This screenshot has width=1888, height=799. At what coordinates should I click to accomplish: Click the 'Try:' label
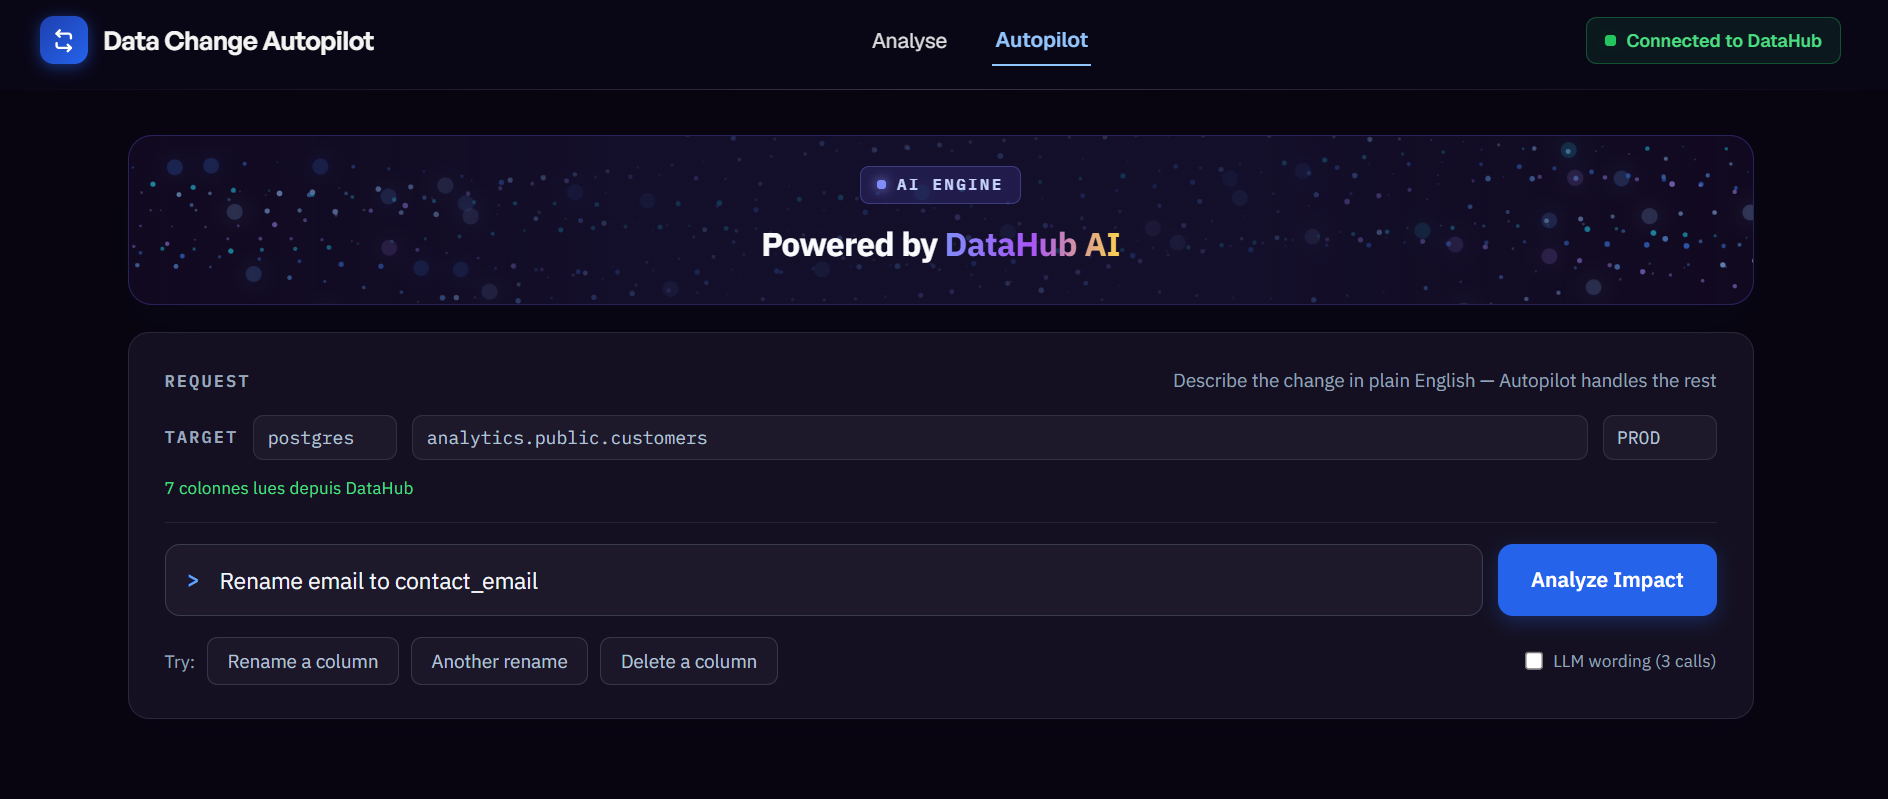point(180,662)
